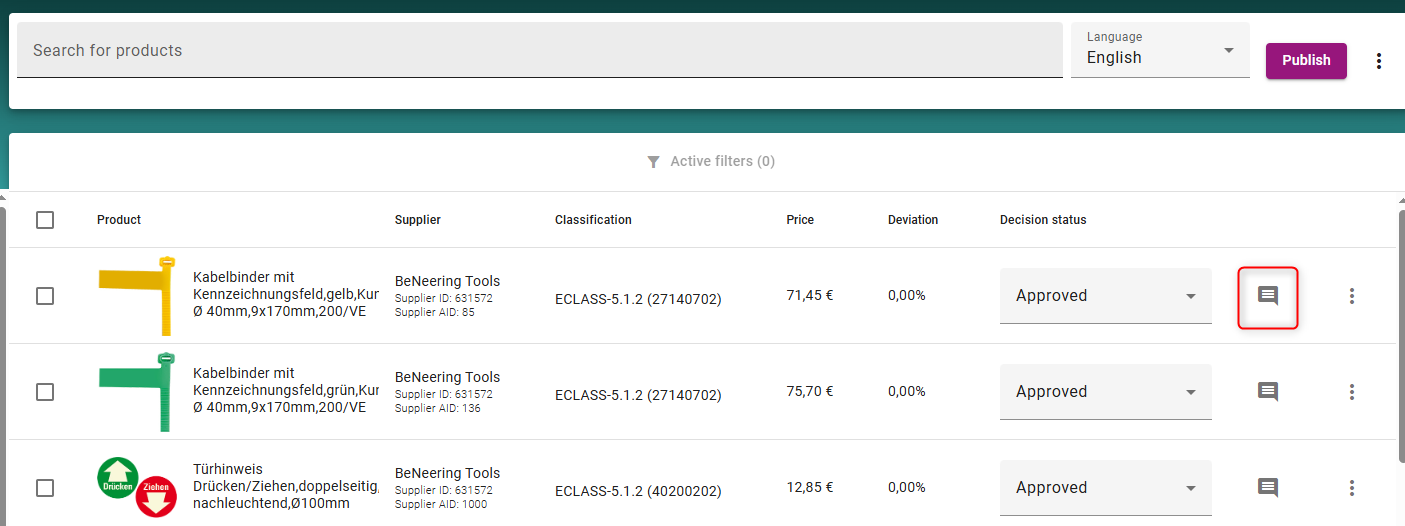The width and height of the screenshot is (1405, 526).
Task: Click the Publish button
Action: (1306, 60)
